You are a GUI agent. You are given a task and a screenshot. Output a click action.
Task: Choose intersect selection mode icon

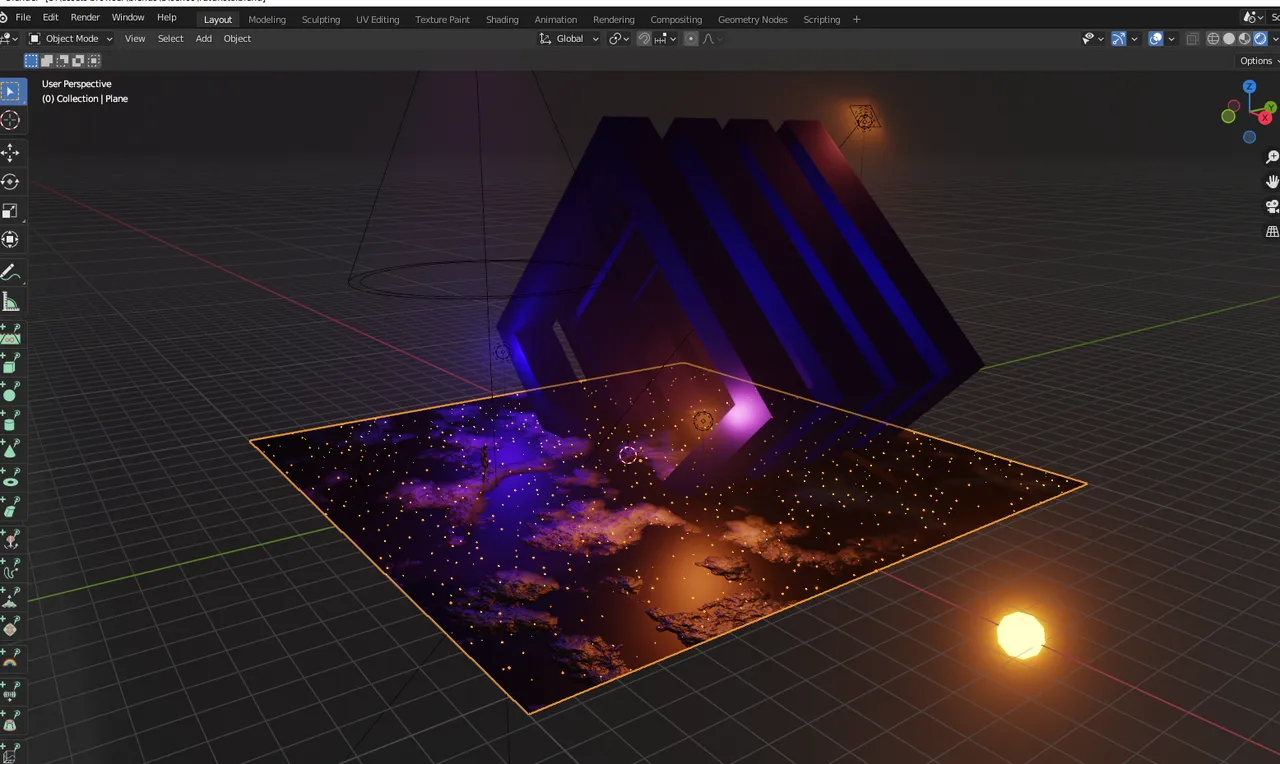click(x=93, y=61)
